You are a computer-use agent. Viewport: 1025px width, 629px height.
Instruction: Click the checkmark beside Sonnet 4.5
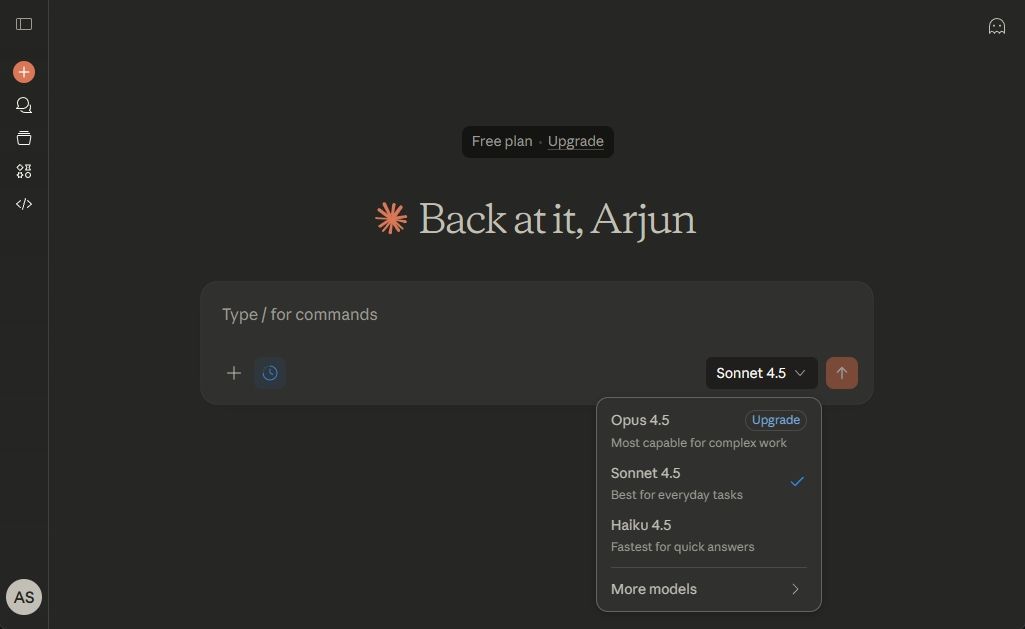(797, 481)
